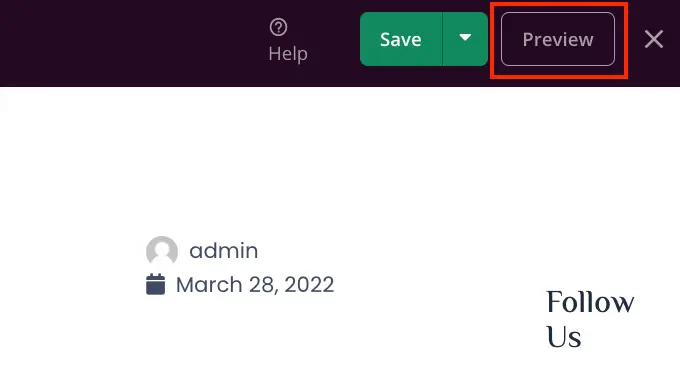
Task: Select the word Us in sidebar heading
Action: [564, 337]
